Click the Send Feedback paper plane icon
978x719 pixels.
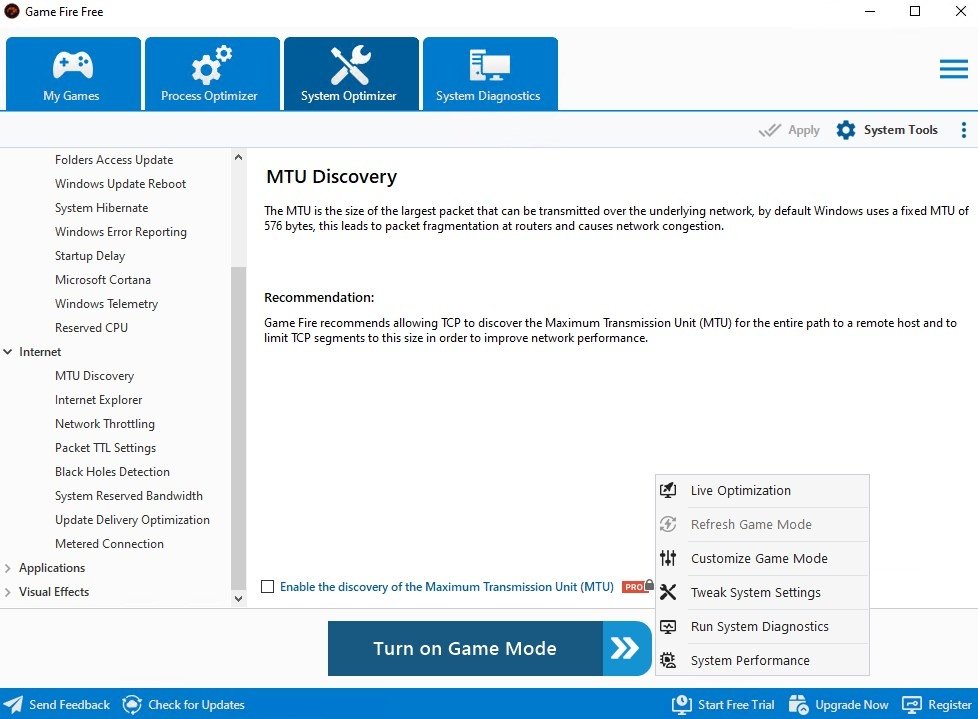pyautogui.click(x=13, y=705)
